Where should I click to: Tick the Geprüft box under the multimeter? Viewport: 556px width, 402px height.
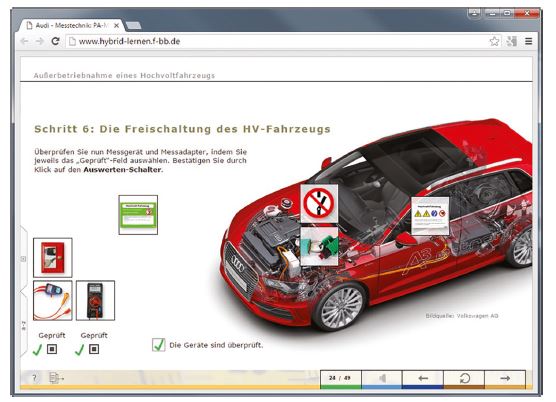(x=94, y=349)
